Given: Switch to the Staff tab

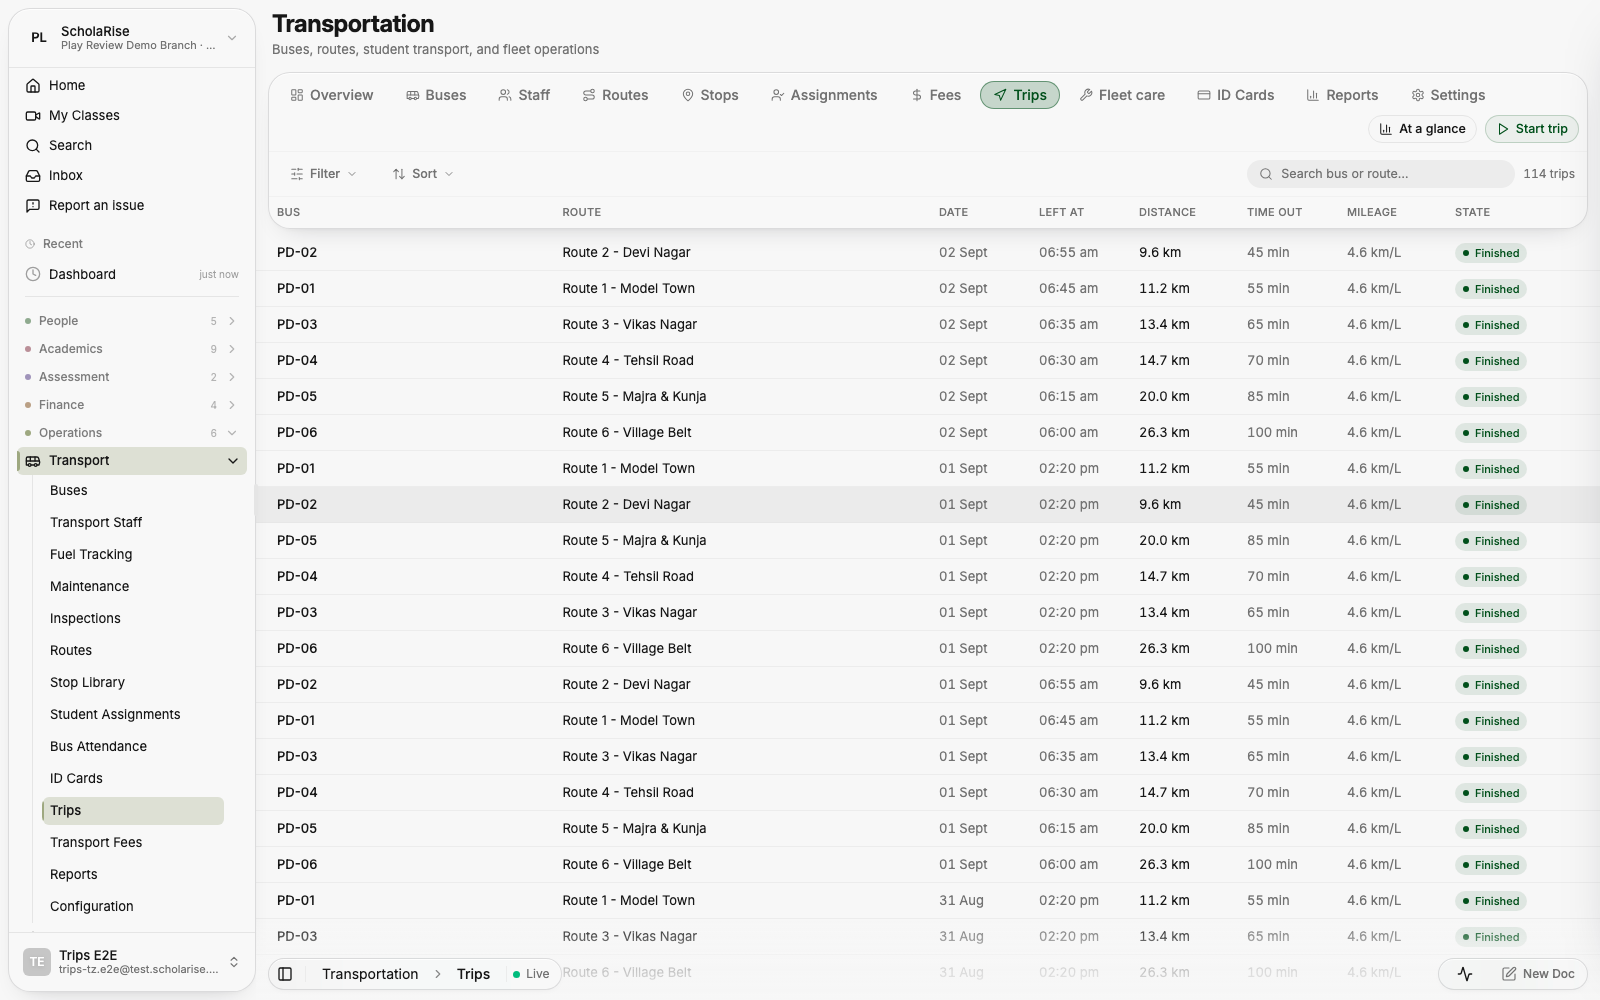Looking at the screenshot, I should click(x=524, y=95).
